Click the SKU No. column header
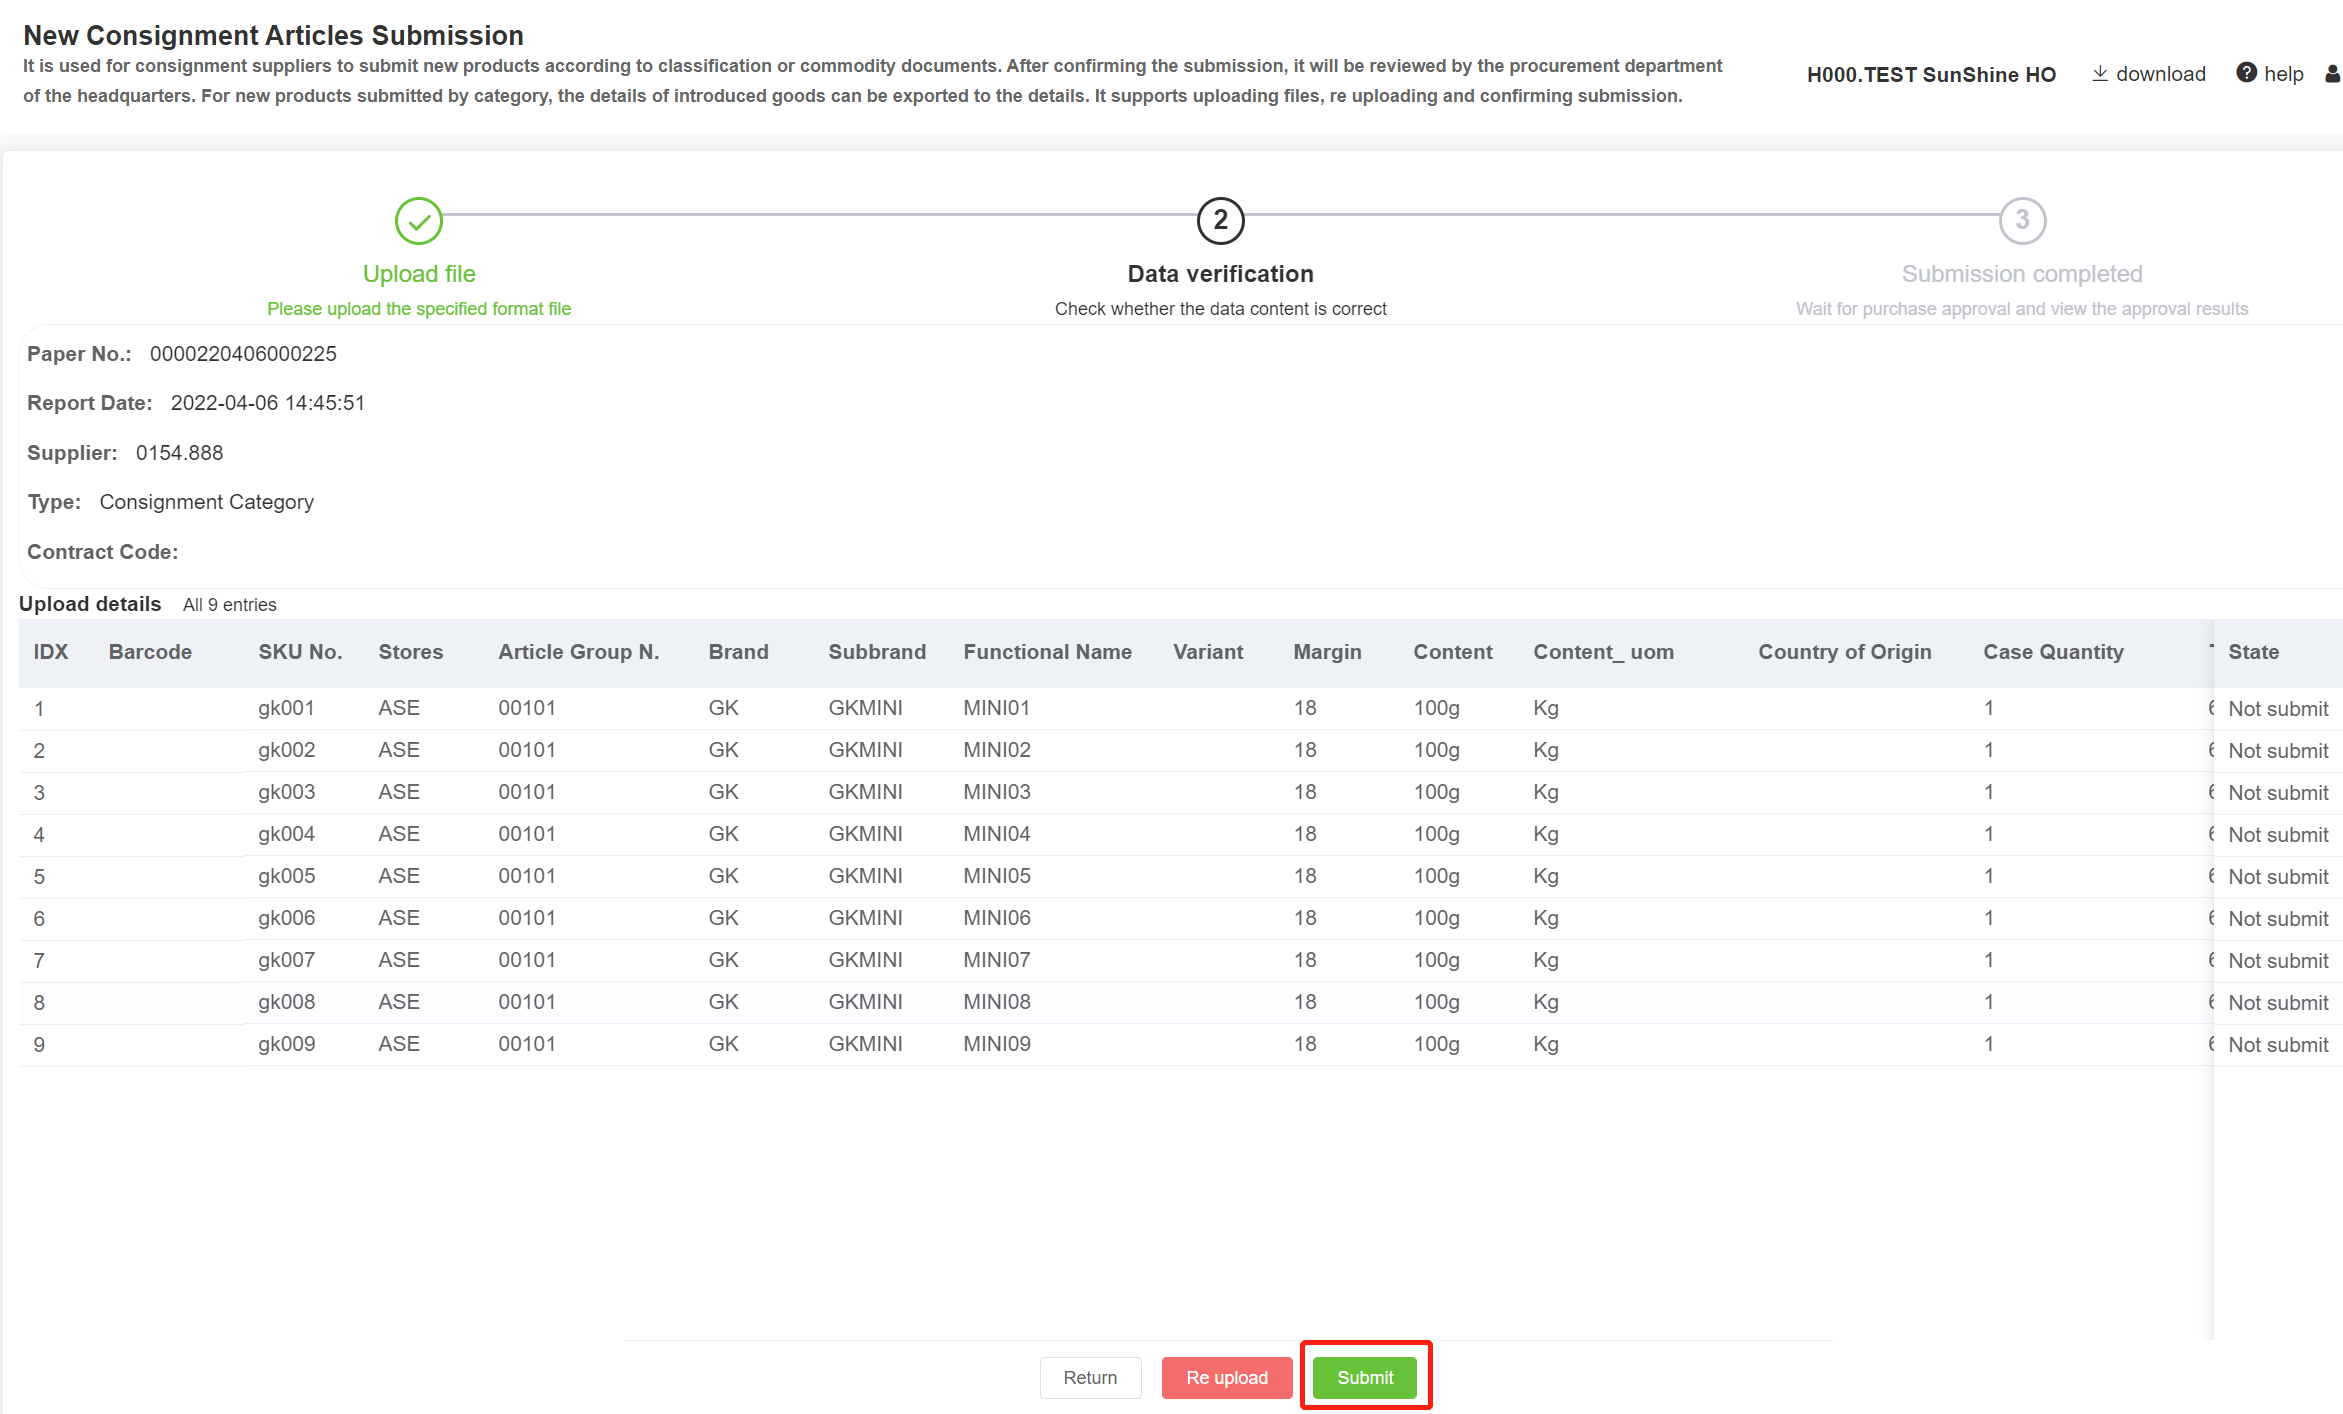Viewport: 2343px width, 1414px height. click(300, 652)
